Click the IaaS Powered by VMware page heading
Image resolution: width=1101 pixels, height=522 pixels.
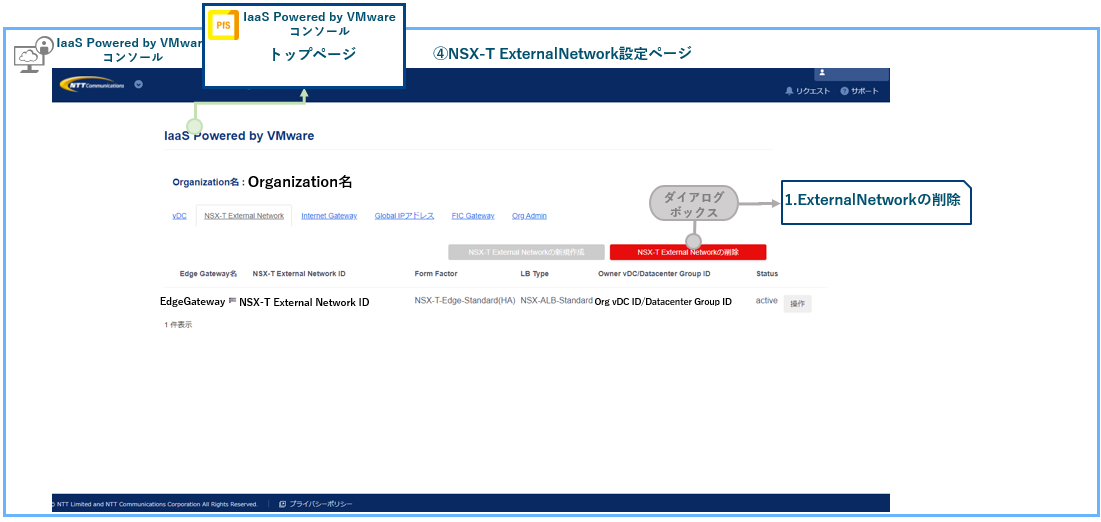pyautogui.click(x=239, y=136)
